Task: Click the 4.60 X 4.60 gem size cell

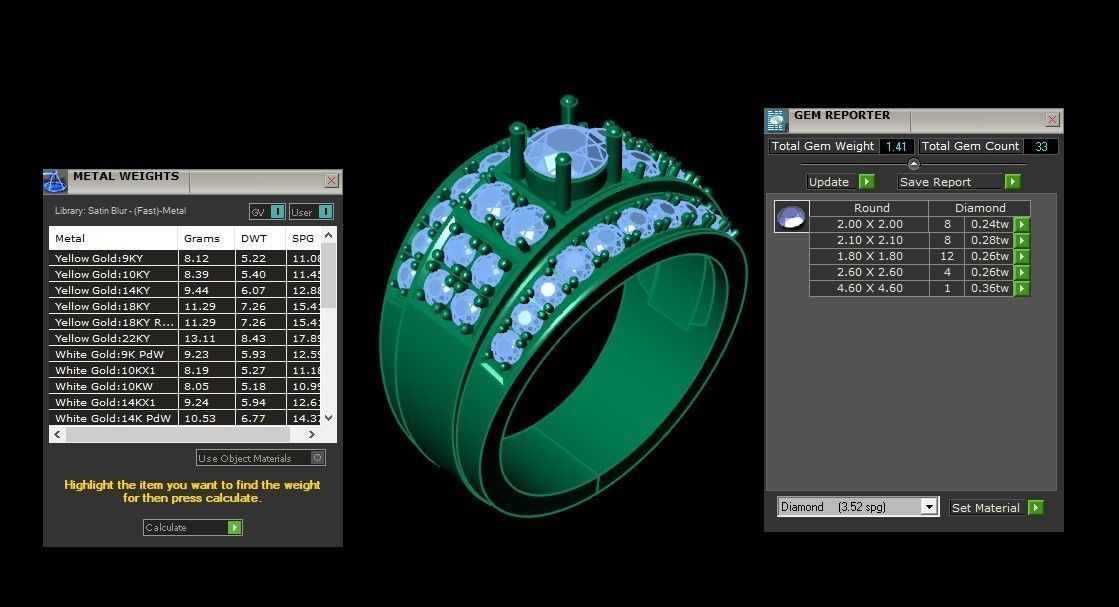Action: 869,288
